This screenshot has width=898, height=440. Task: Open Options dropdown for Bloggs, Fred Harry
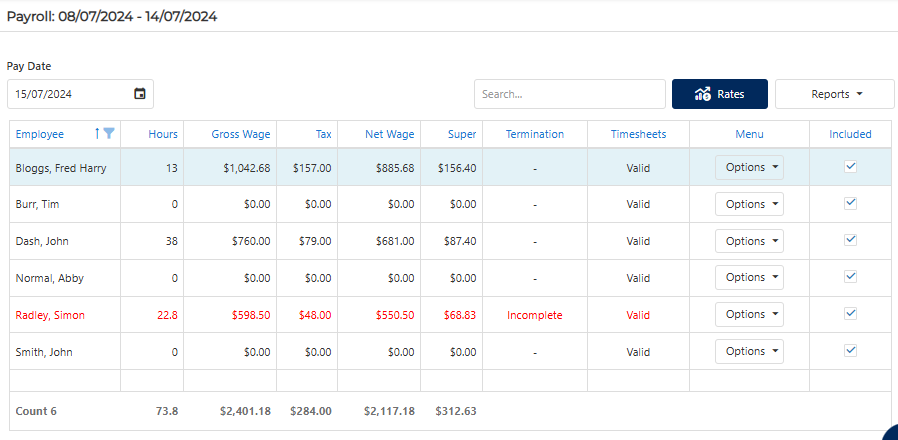749,168
